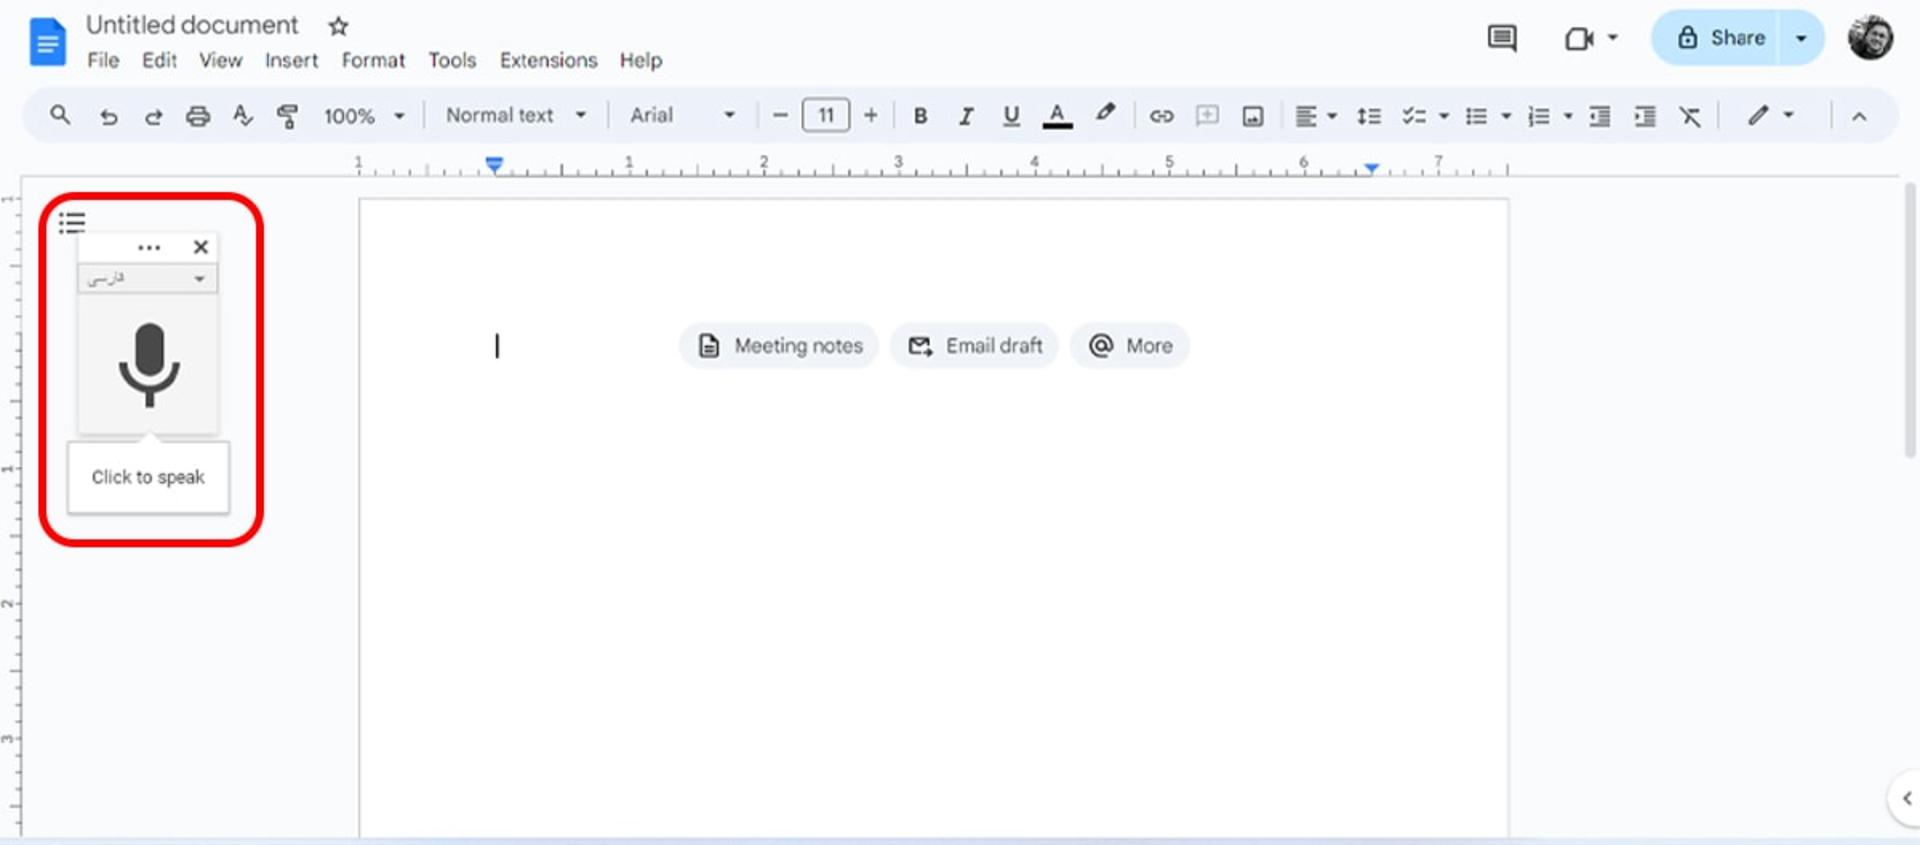Open the editing mode pencil dropdown
Screen dimensions: 1920x845
coord(1771,115)
